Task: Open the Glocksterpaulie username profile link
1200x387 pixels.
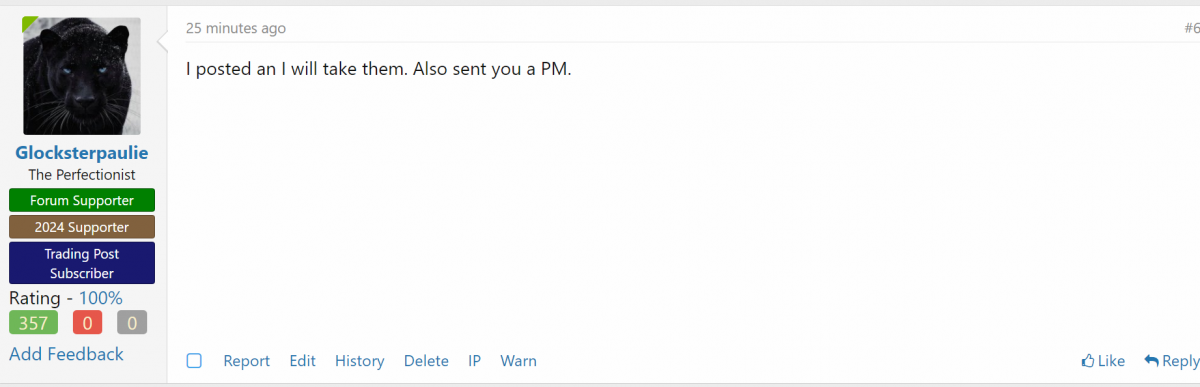Action: tap(82, 153)
